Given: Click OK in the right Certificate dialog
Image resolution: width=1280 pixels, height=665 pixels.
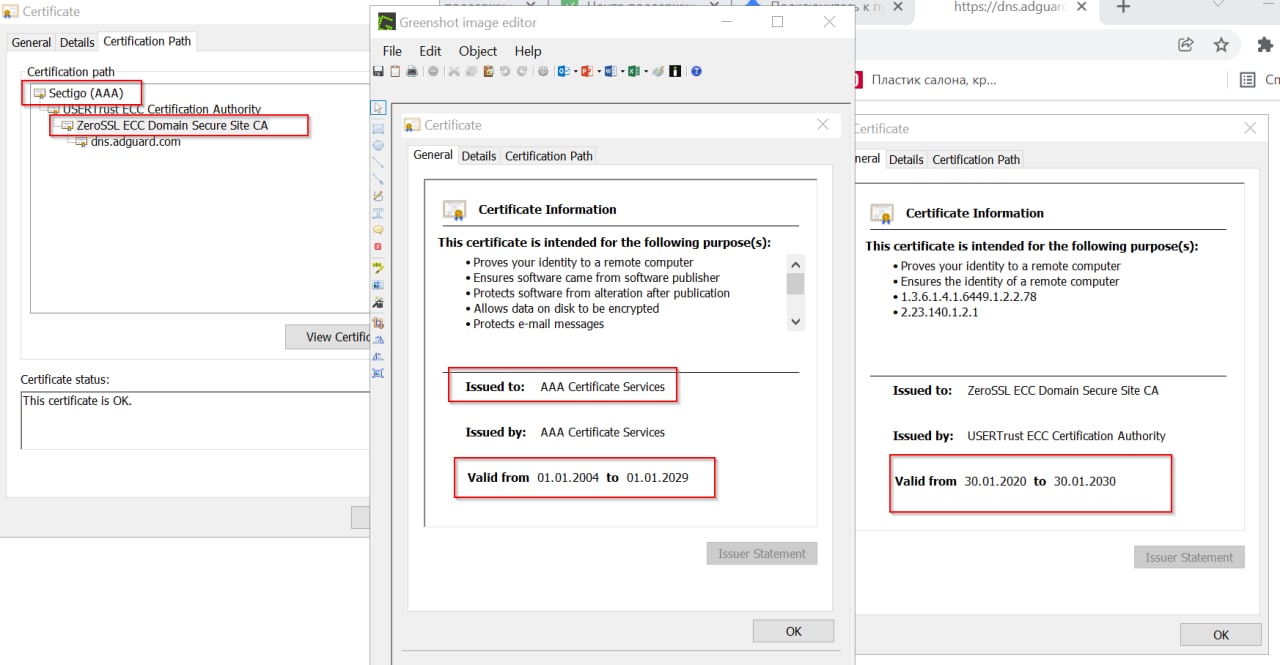Looking at the screenshot, I should pyautogui.click(x=1220, y=635).
